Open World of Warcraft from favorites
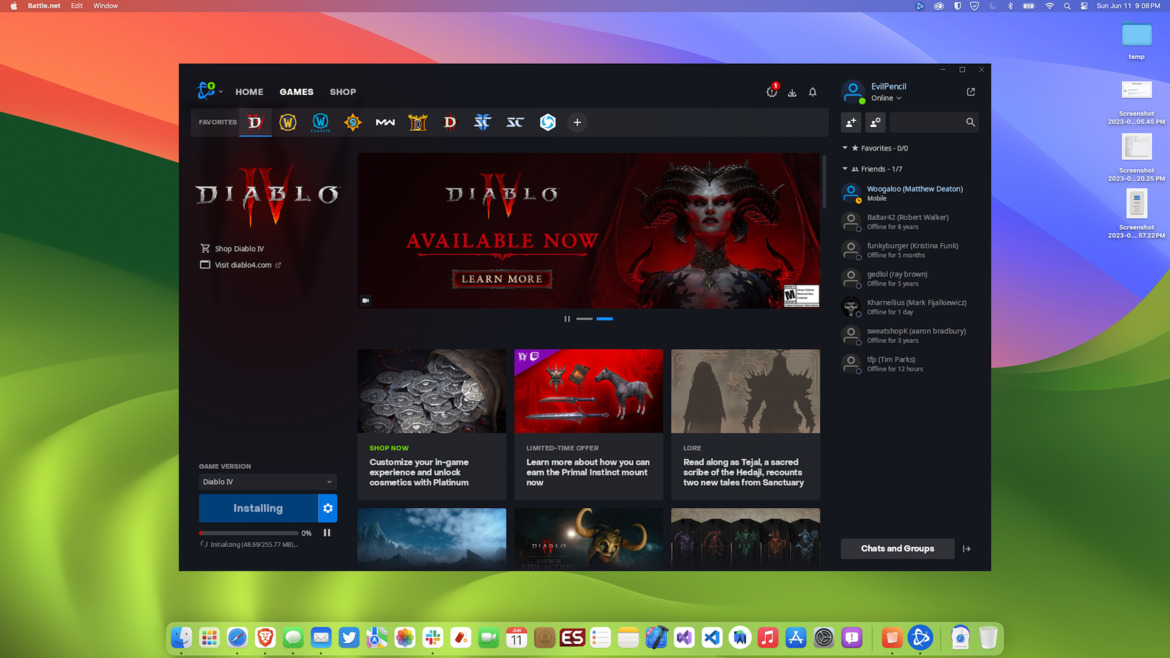This screenshot has width=1170, height=658. click(287, 122)
